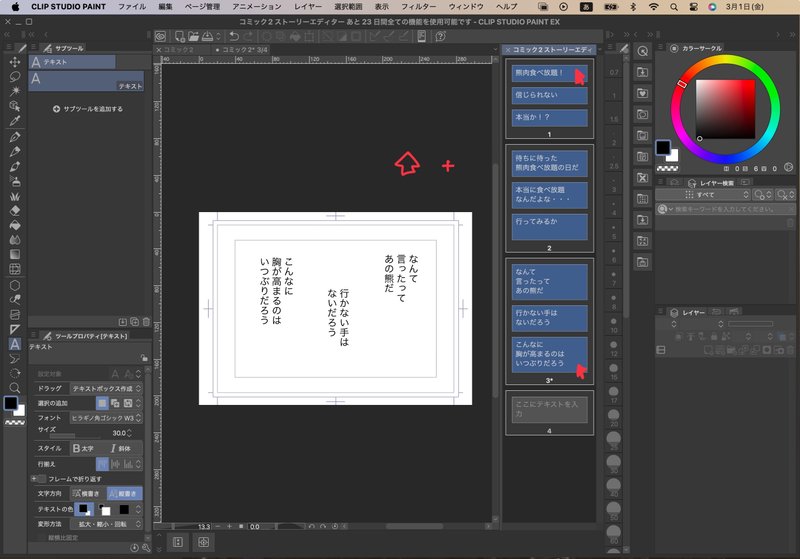This screenshot has width=800, height=559.
Task: Select the Gradient tool
Action: tap(15, 255)
